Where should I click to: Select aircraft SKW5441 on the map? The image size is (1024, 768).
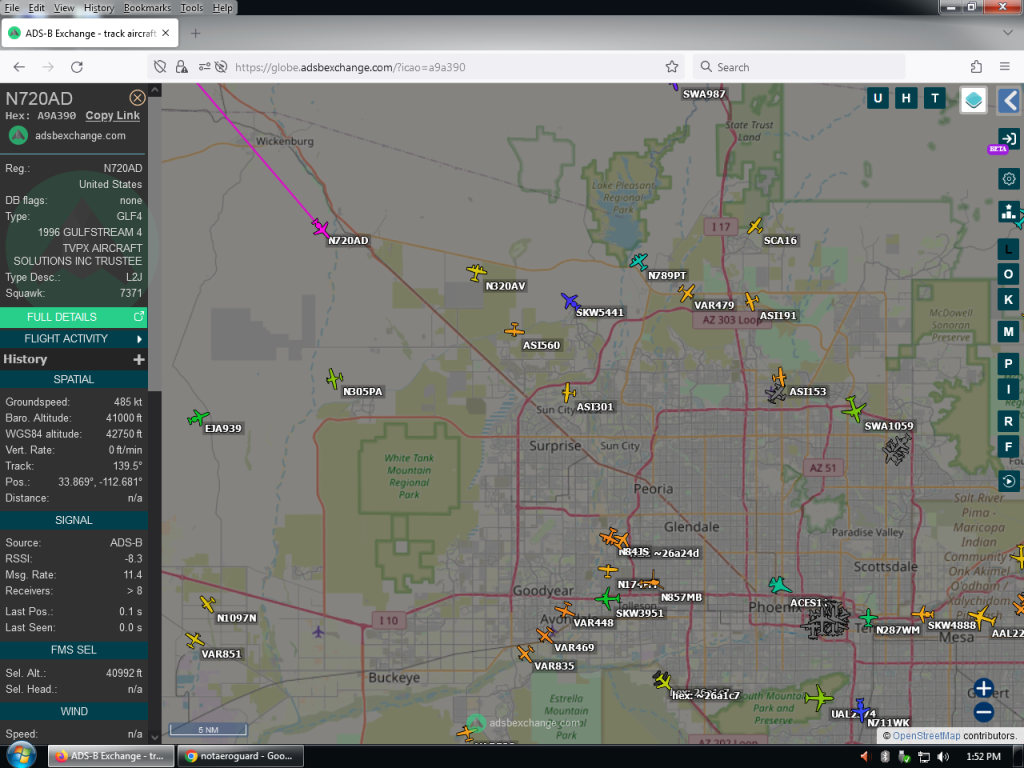pyautogui.click(x=570, y=301)
